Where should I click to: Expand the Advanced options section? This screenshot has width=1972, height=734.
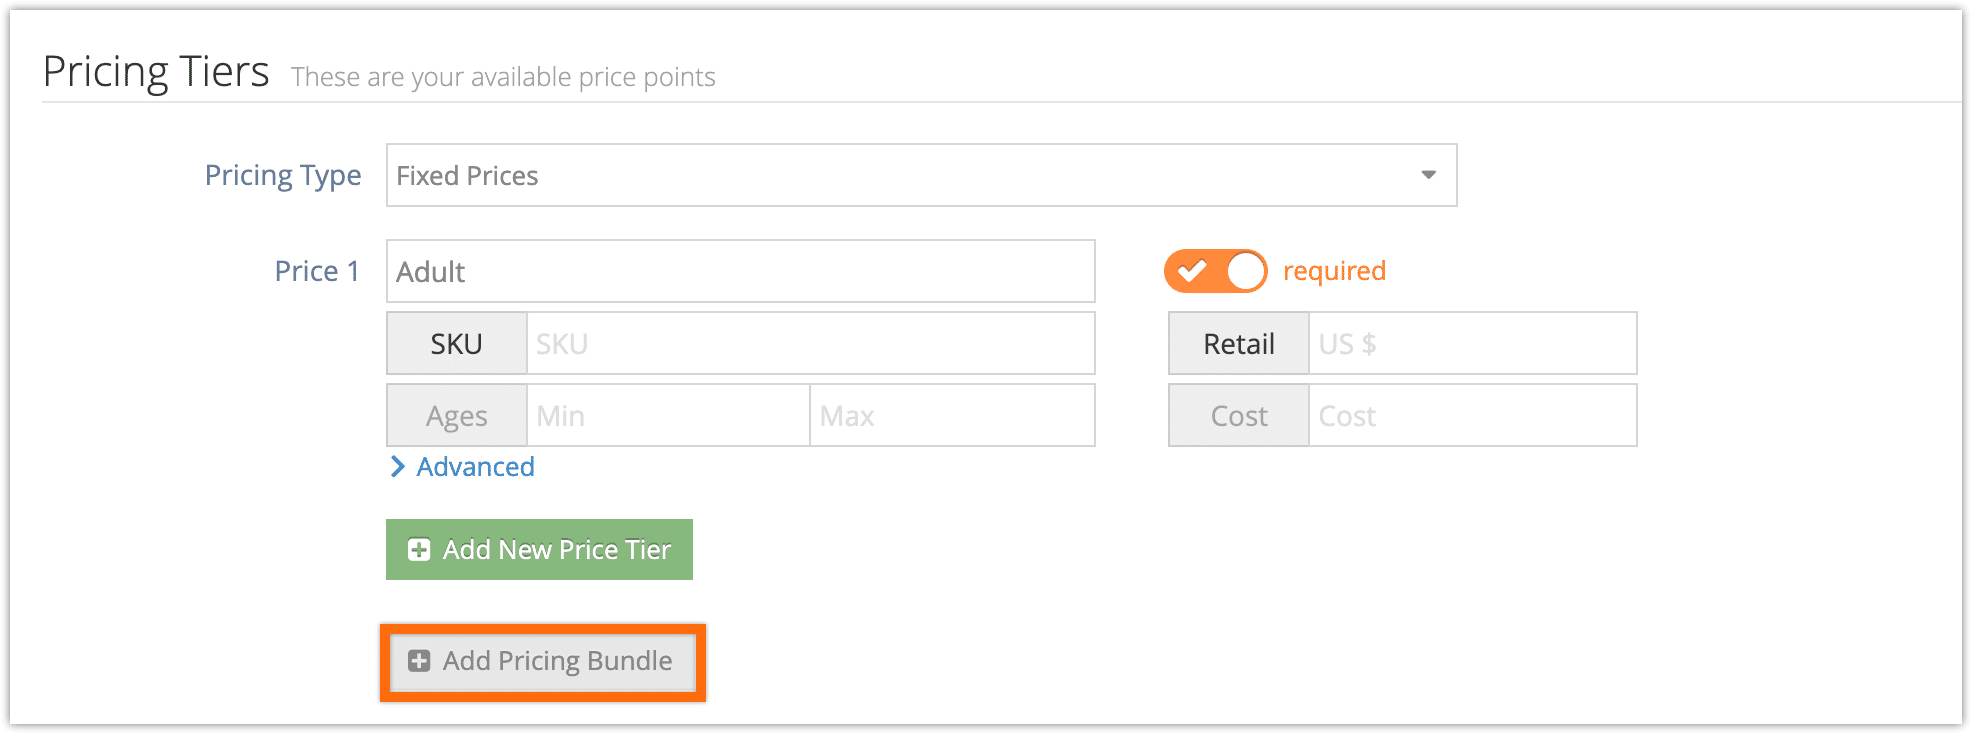point(475,467)
